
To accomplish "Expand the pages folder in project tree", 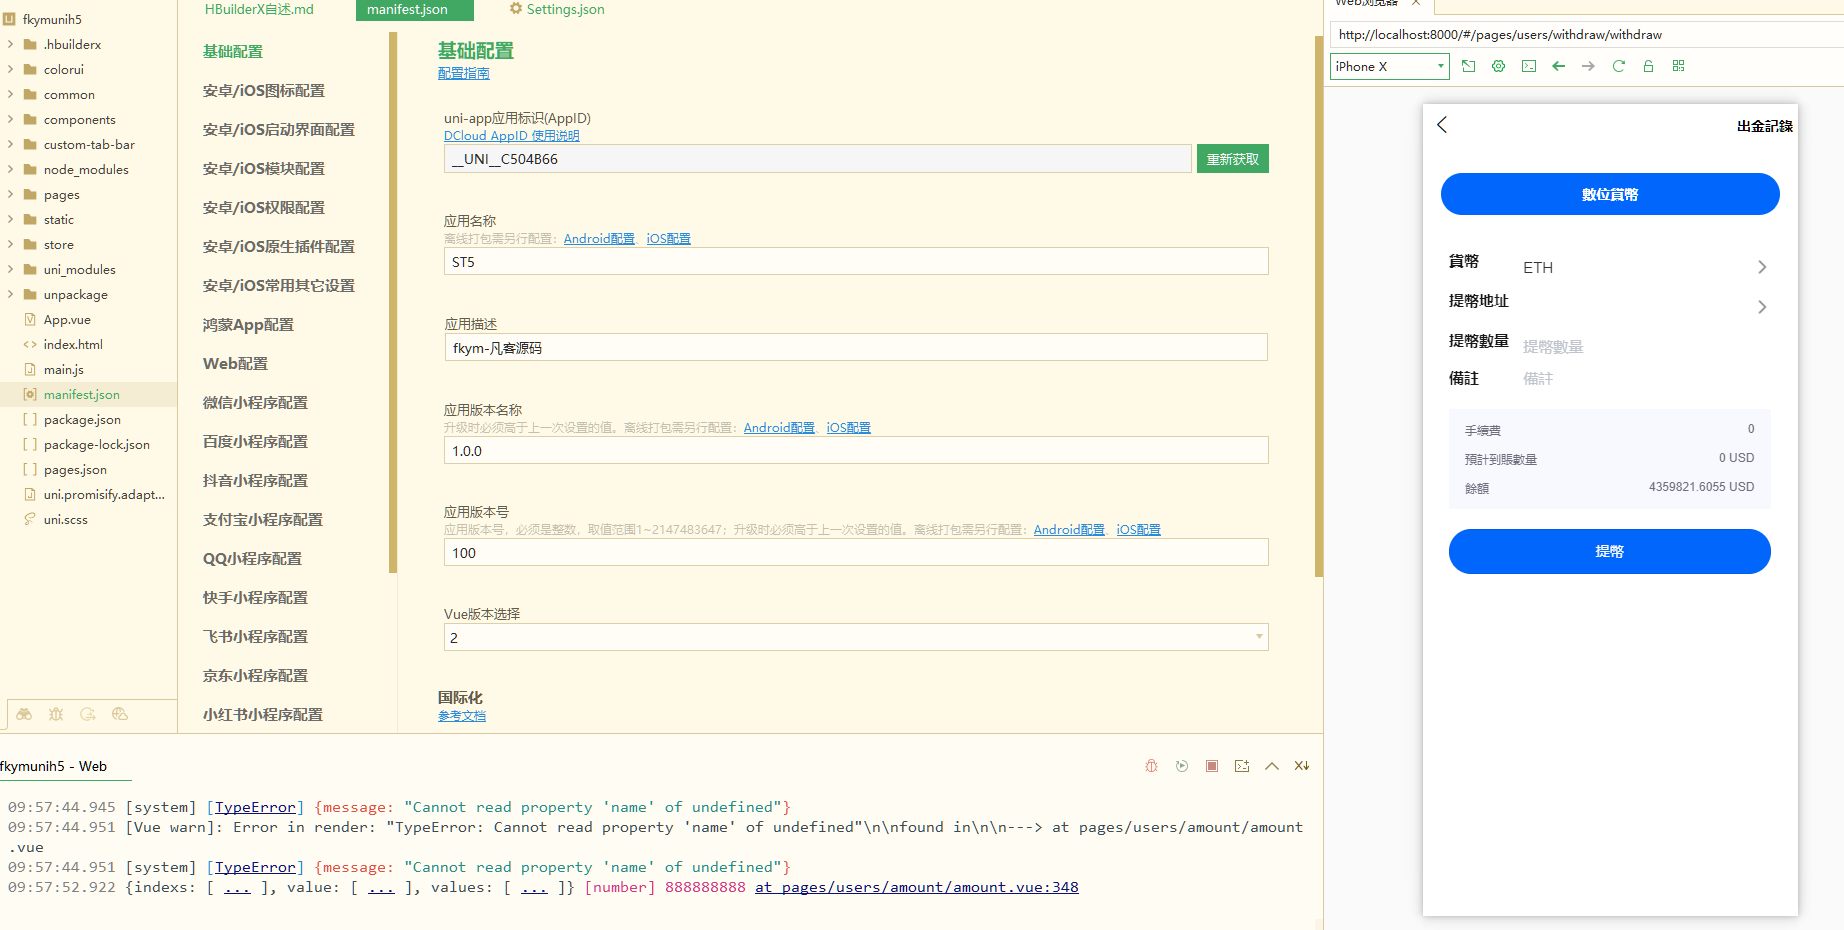I will [61, 195].
